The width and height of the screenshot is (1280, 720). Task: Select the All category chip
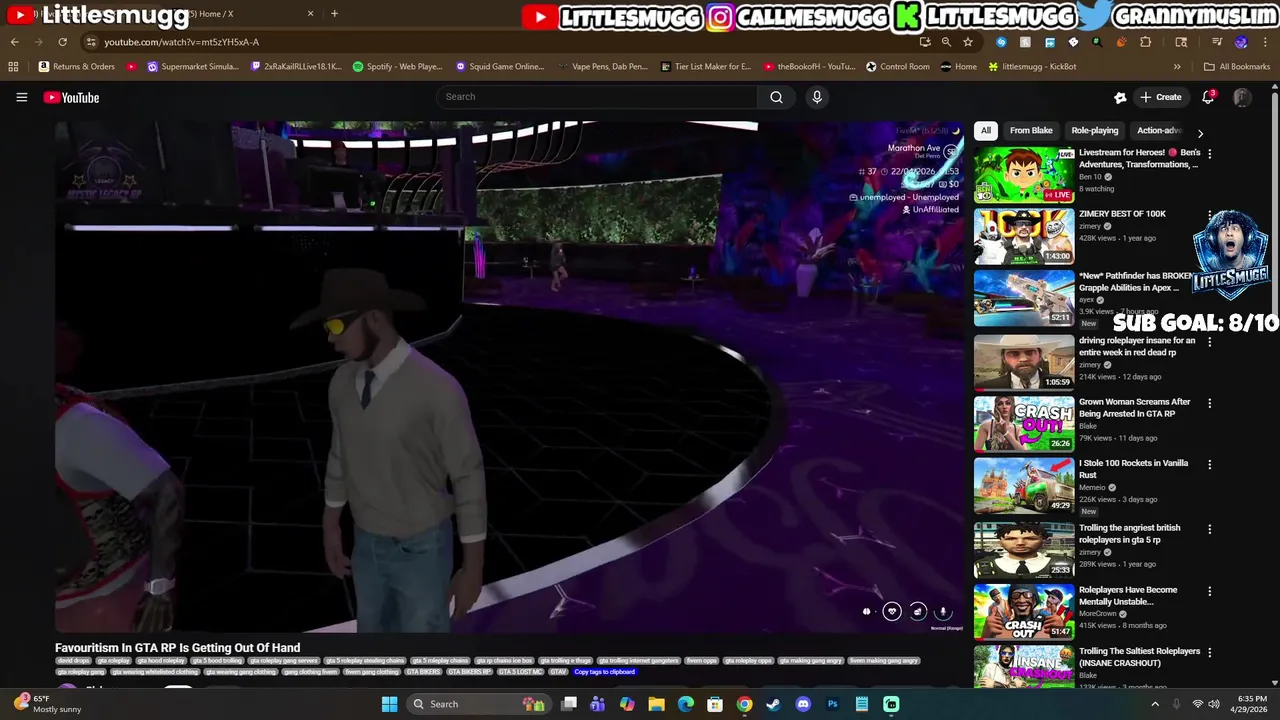pos(985,130)
